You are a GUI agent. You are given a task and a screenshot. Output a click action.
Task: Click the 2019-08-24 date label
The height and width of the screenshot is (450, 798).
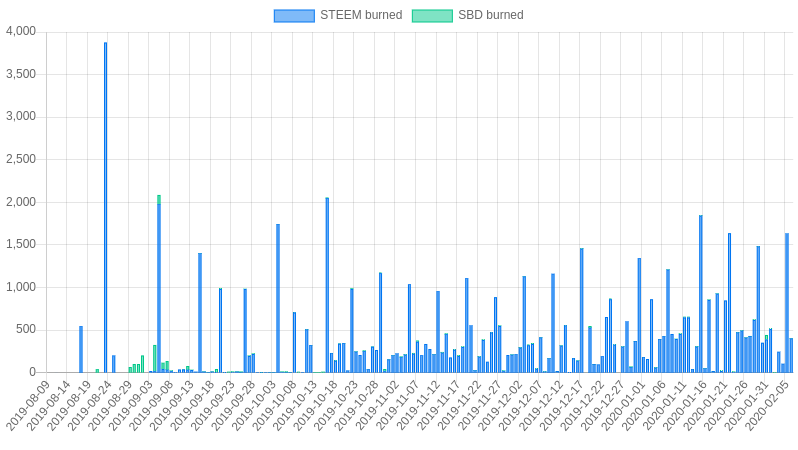[89, 405]
